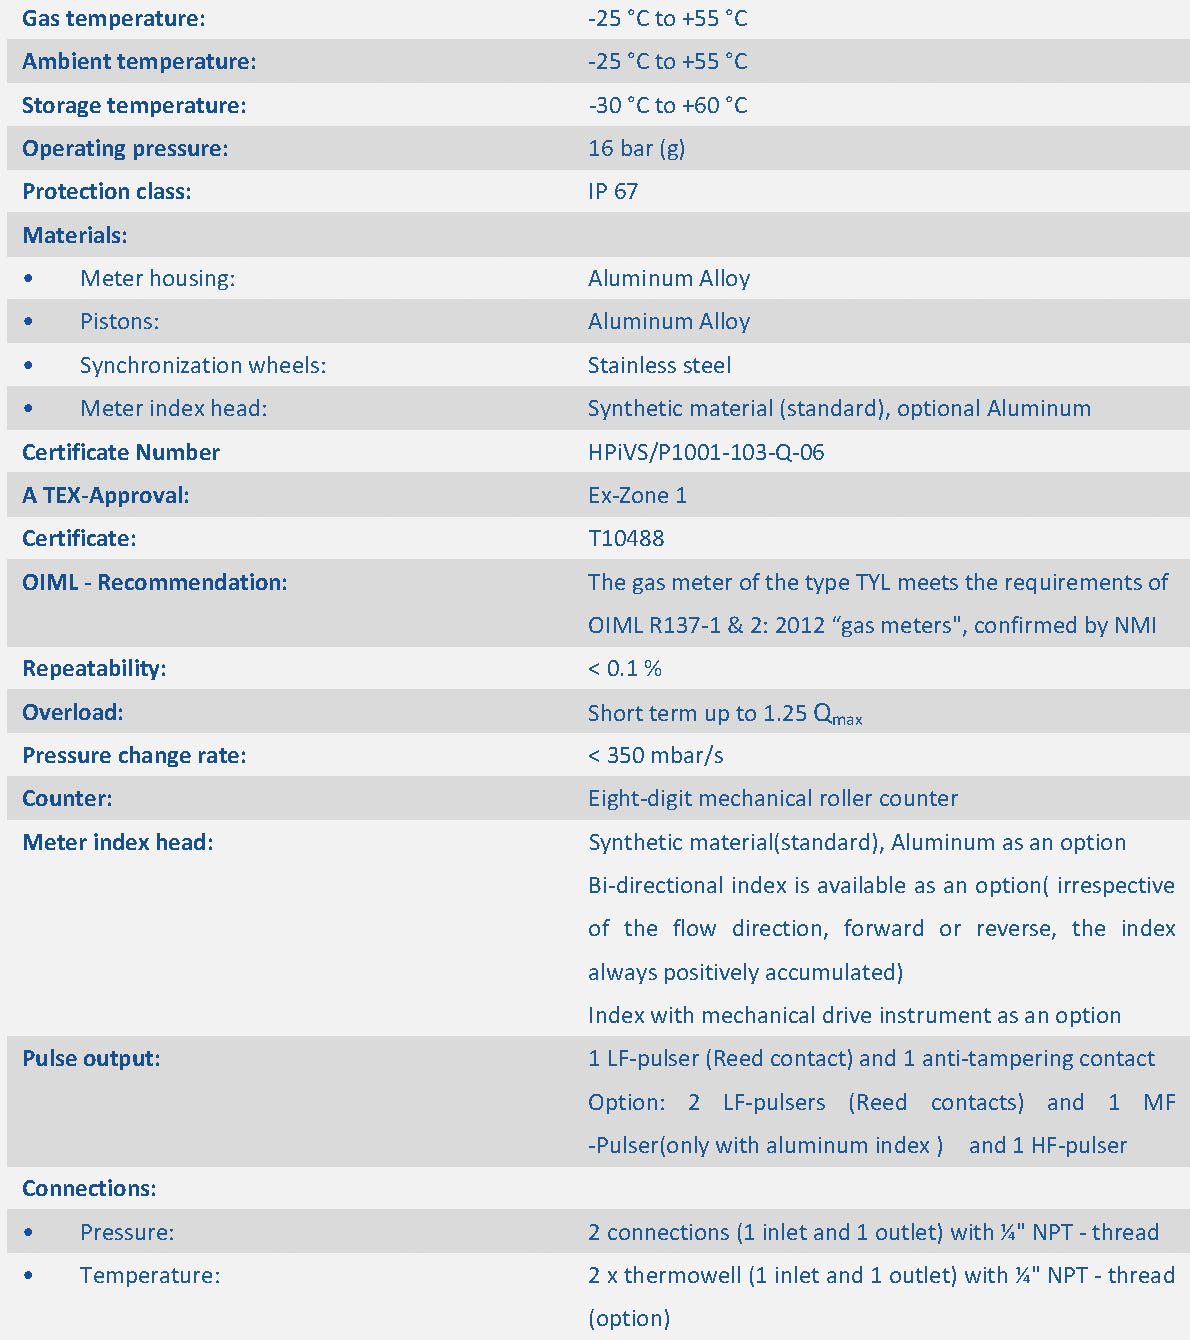This screenshot has width=1190, height=1340.
Task: Click Eight-digit mechanical roller counter text
Action: pyautogui.click(x=772, y=798)
